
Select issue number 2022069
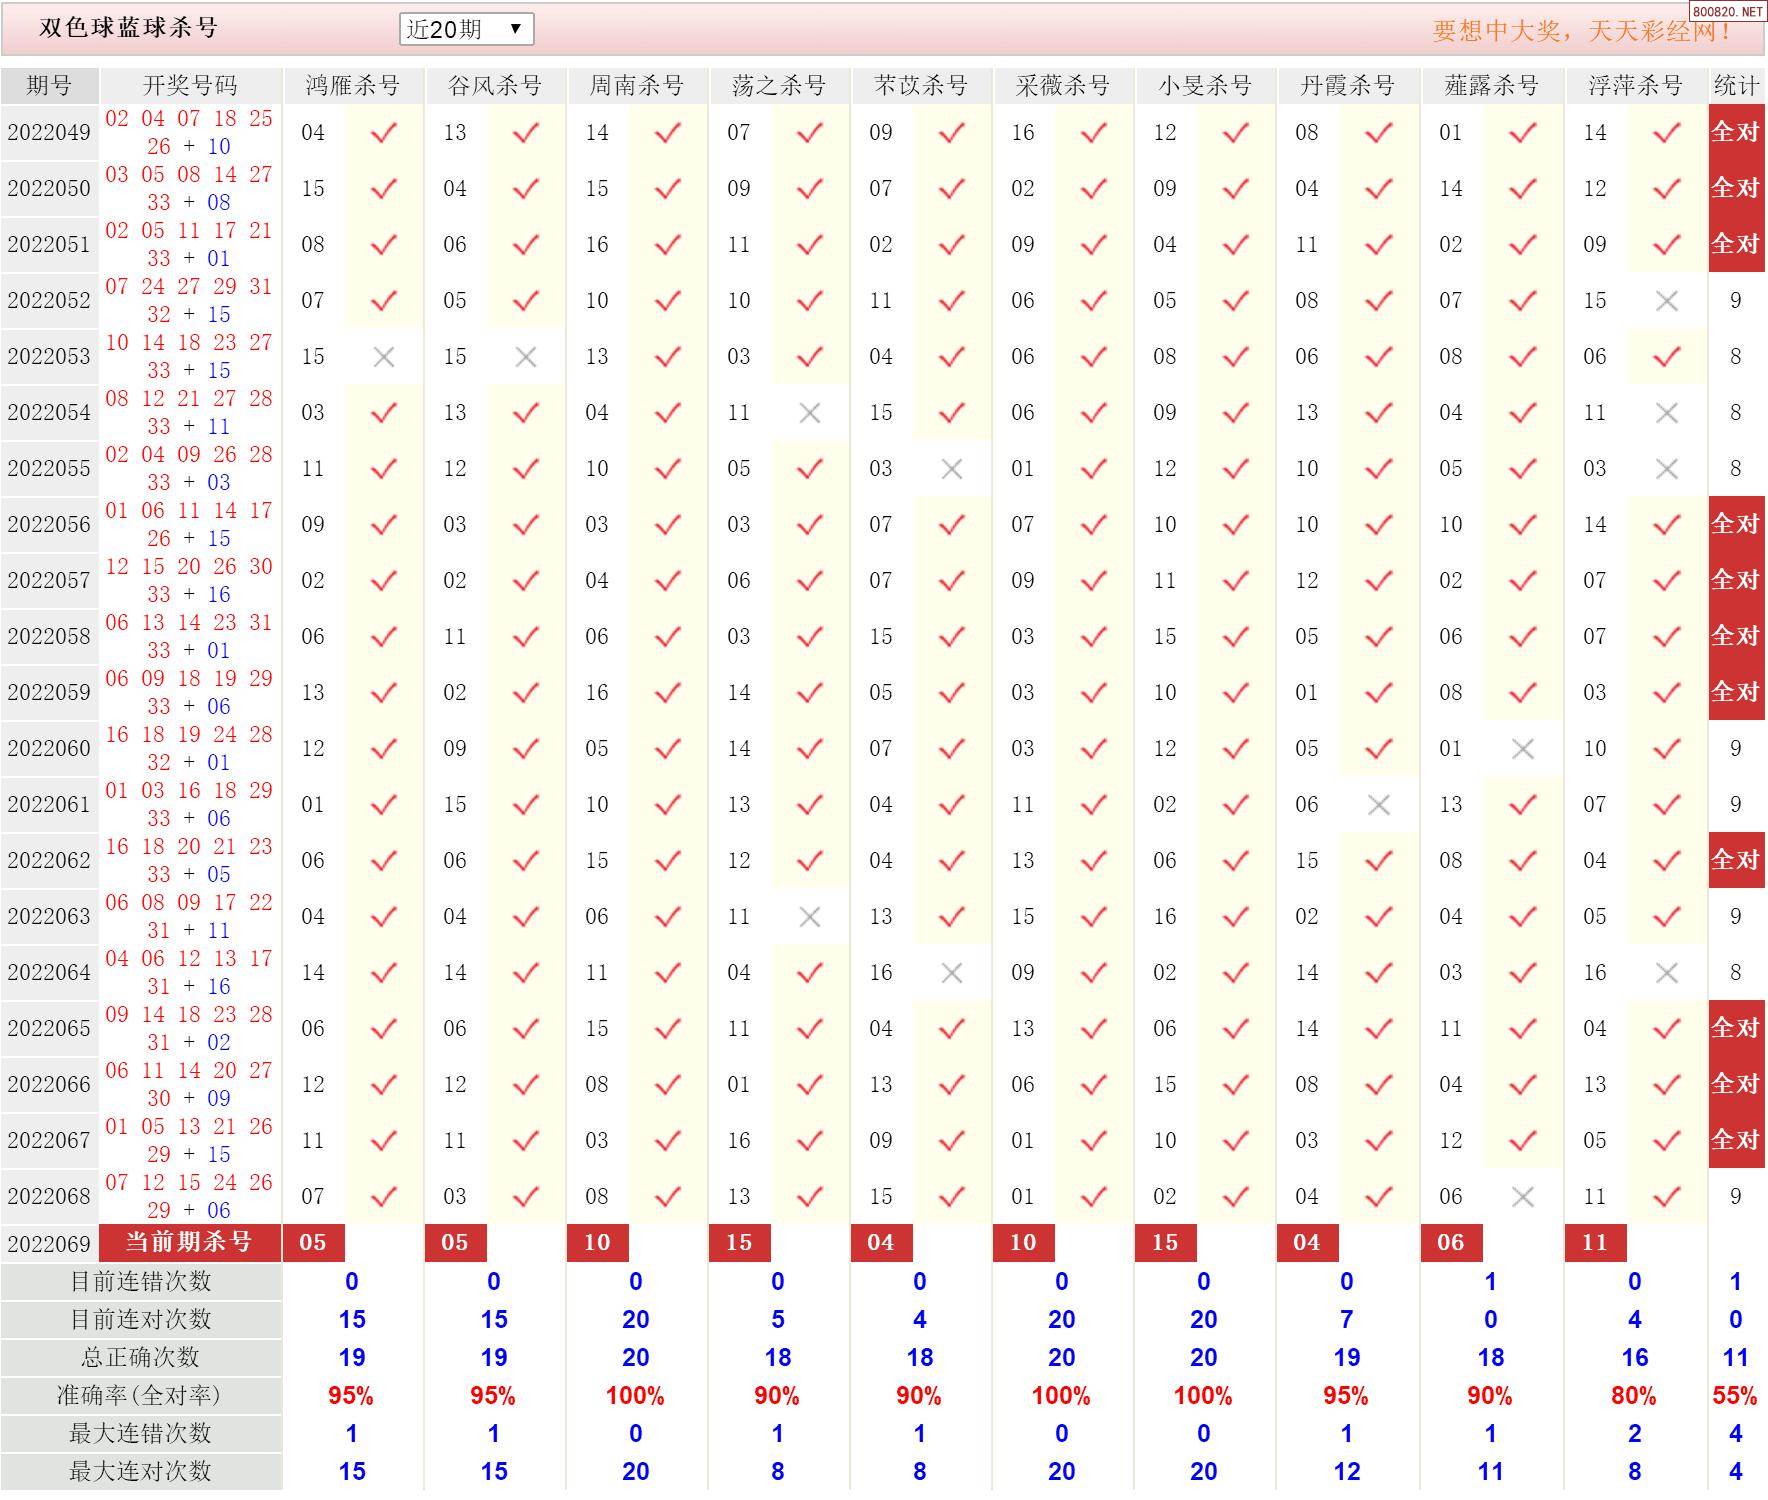coord(49,1244)
